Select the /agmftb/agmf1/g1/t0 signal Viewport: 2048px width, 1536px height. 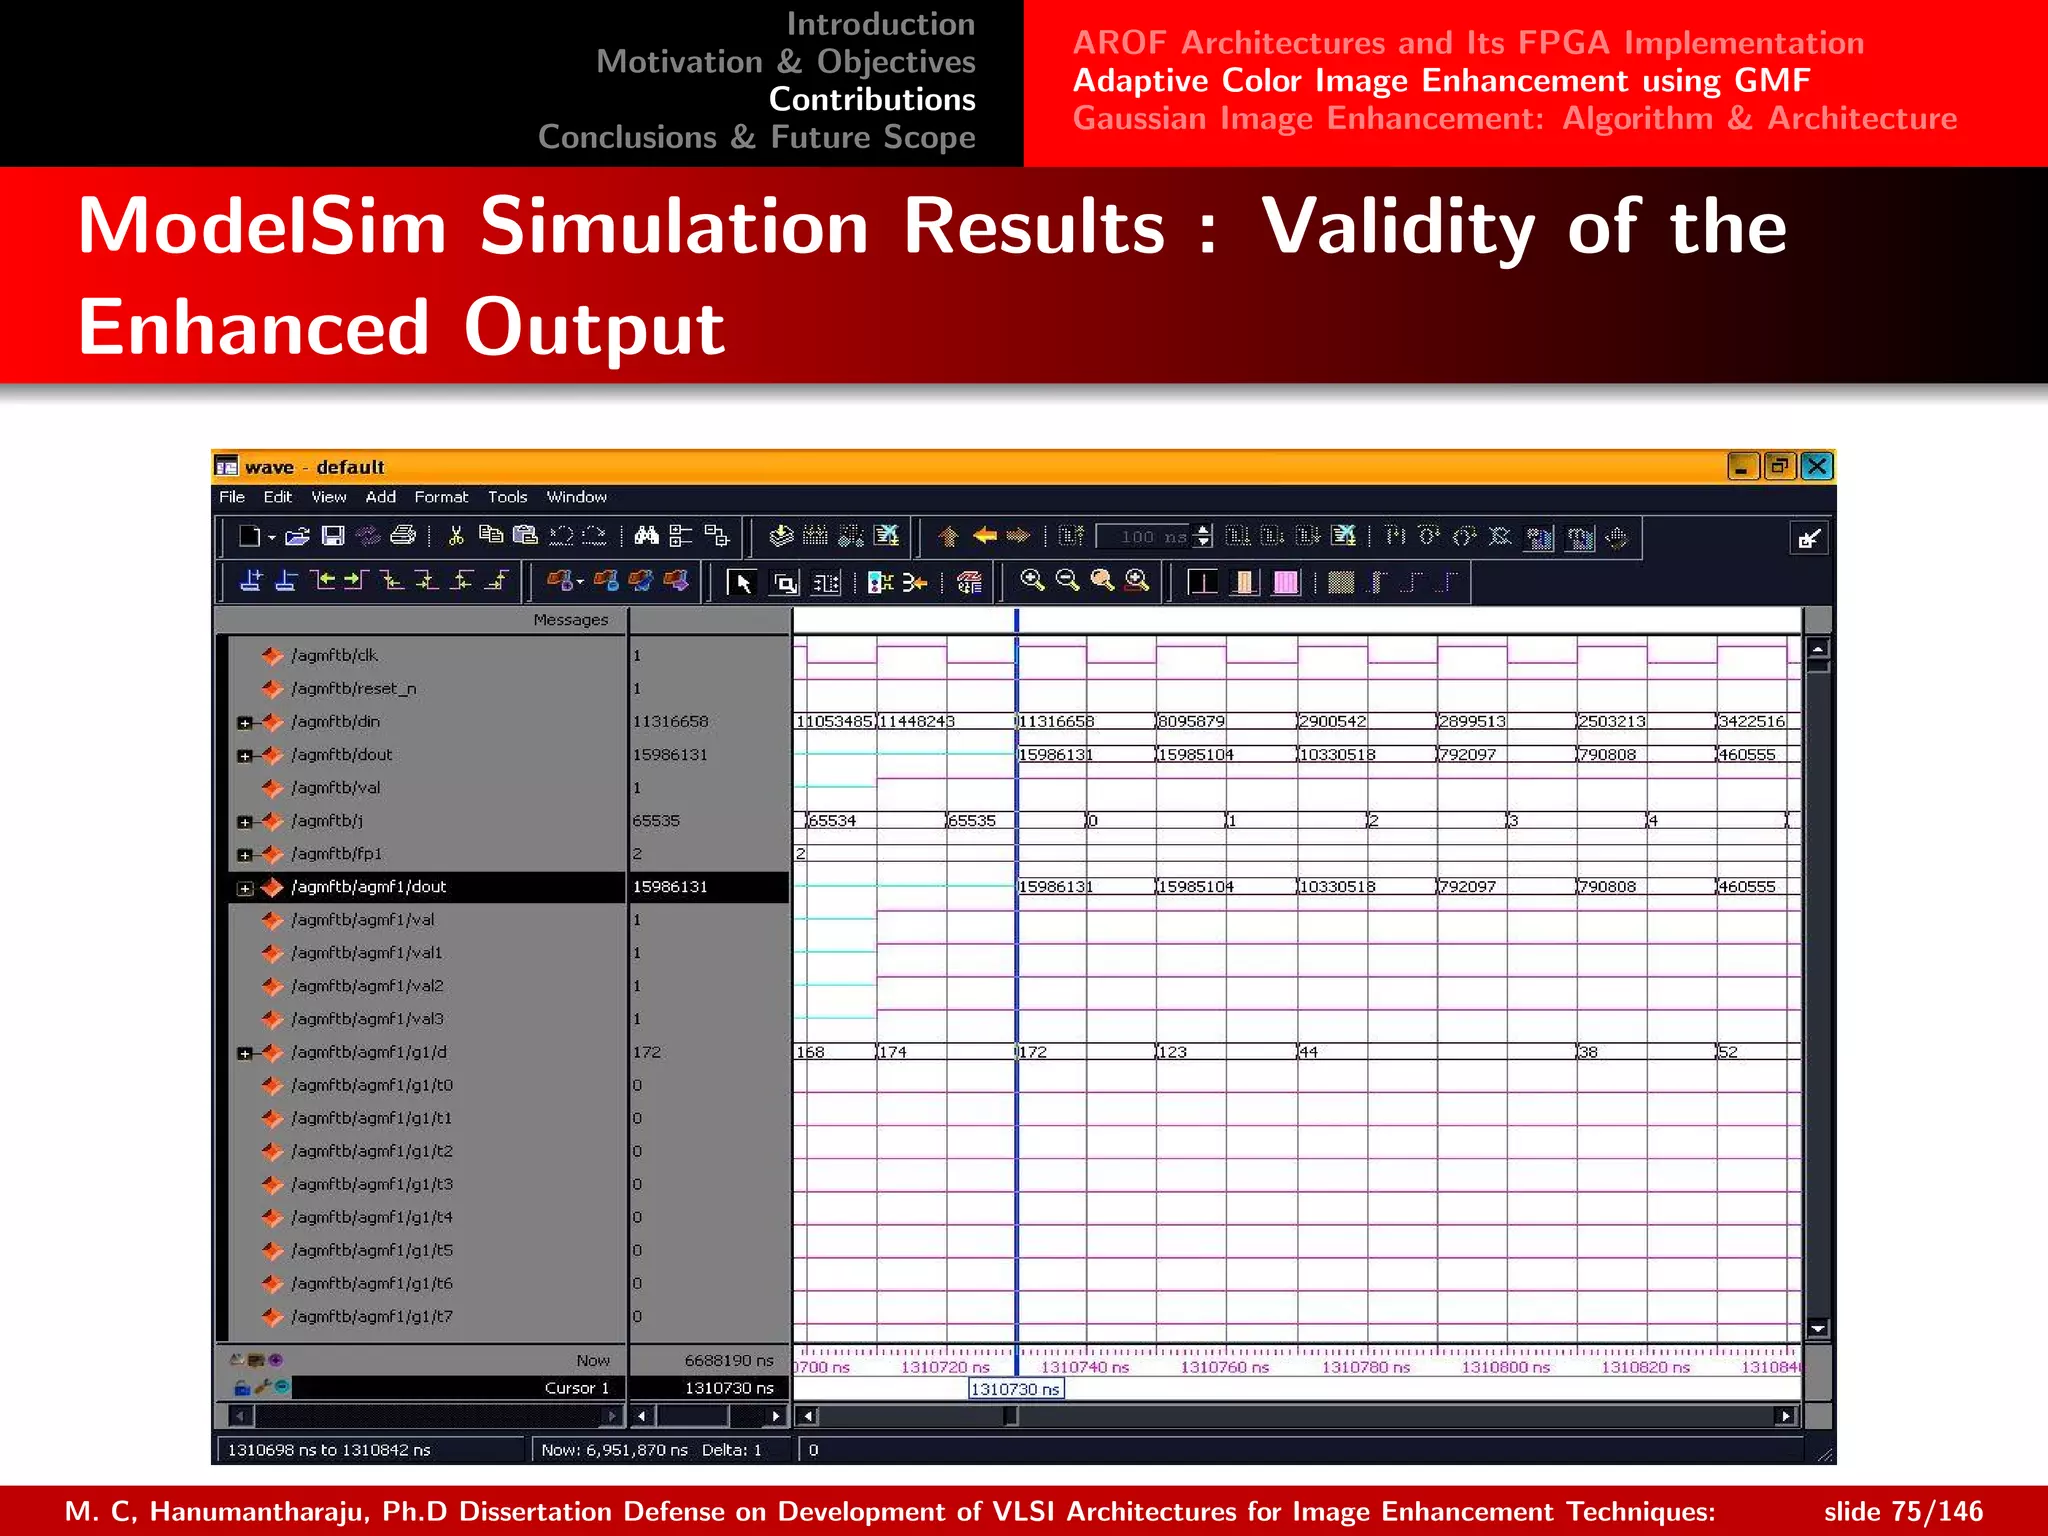(372, 1084)
